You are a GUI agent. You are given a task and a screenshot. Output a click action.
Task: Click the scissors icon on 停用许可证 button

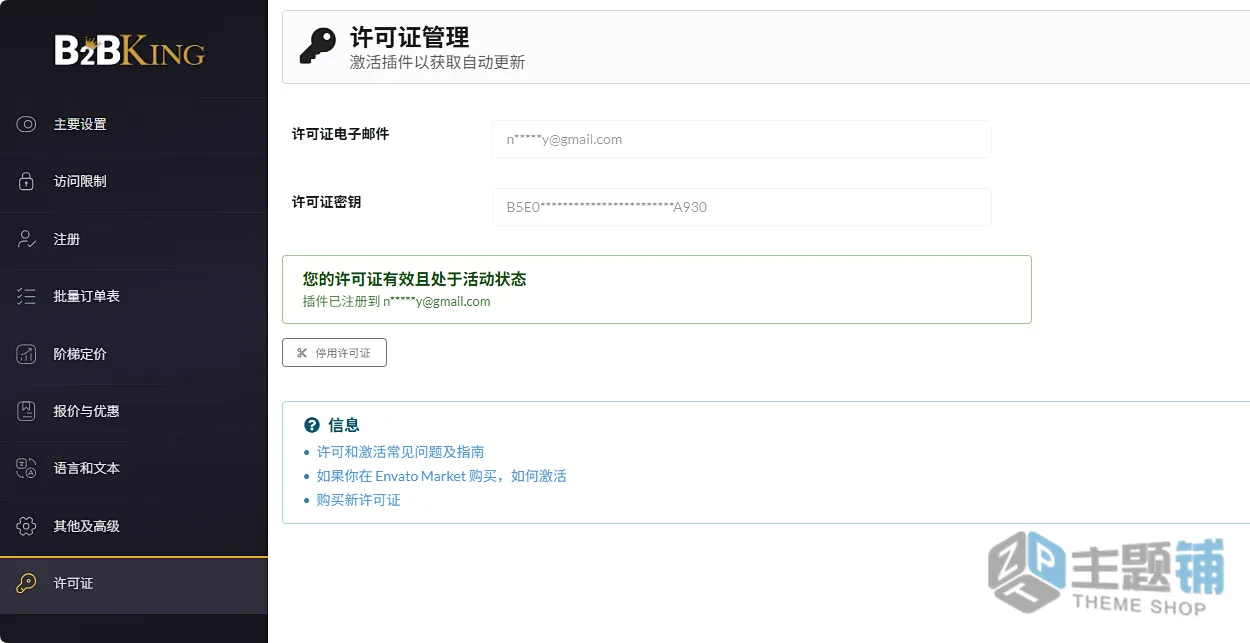pyautogui.click(x=302, y=353)
